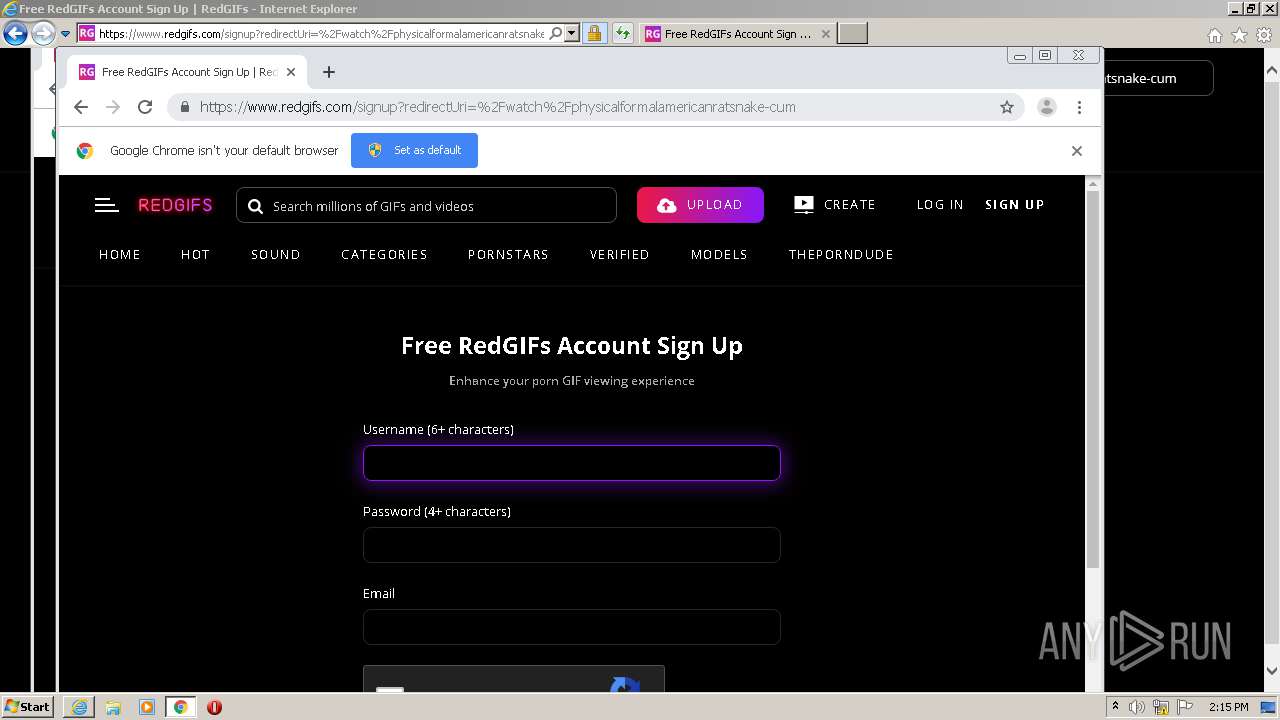This screenshot has height=720, width=1280.
Task: Open a new Chrome tab
Action: point(329,72)
